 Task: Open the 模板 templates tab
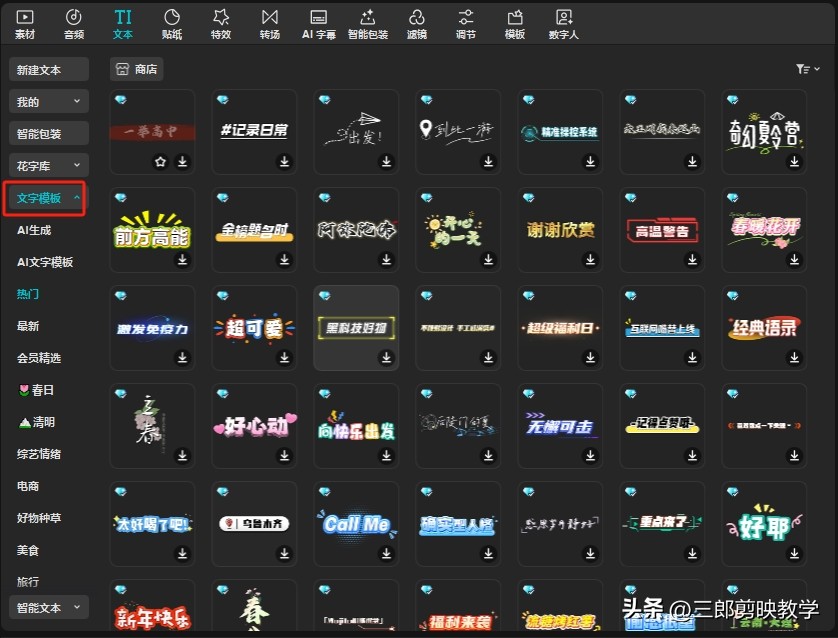(x=515, y=24)
